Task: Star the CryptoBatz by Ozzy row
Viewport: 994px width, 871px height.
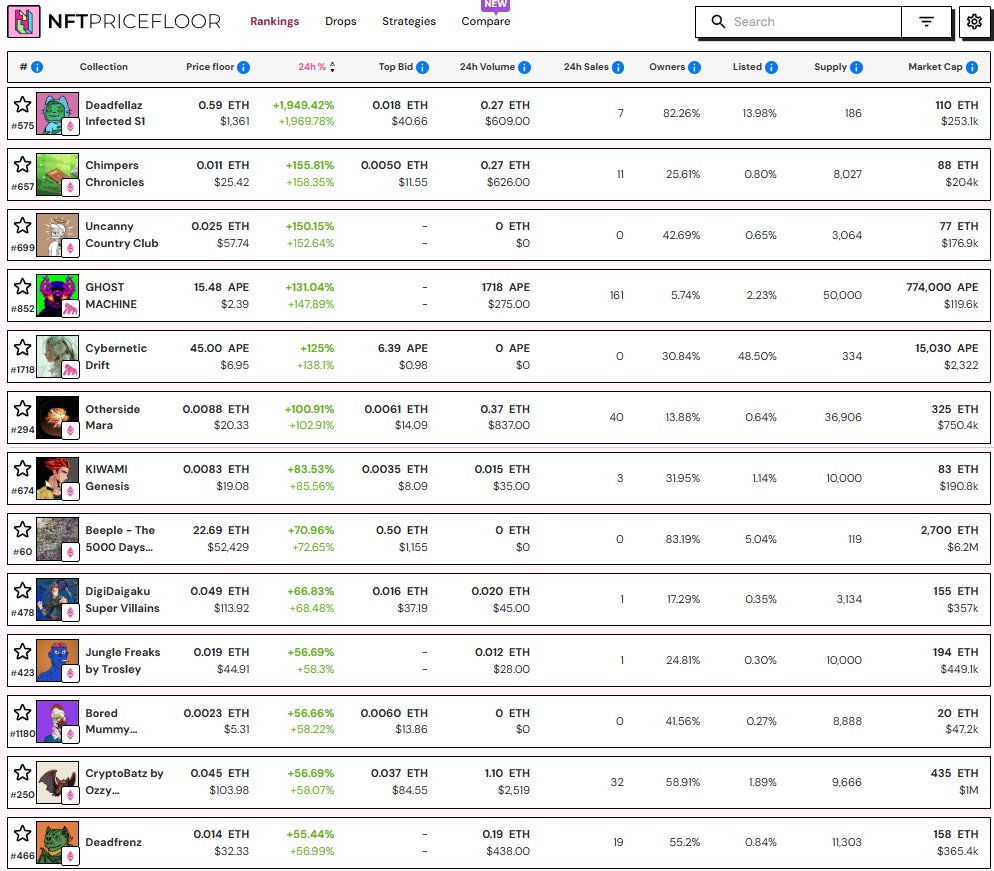Action: point(22,772)
